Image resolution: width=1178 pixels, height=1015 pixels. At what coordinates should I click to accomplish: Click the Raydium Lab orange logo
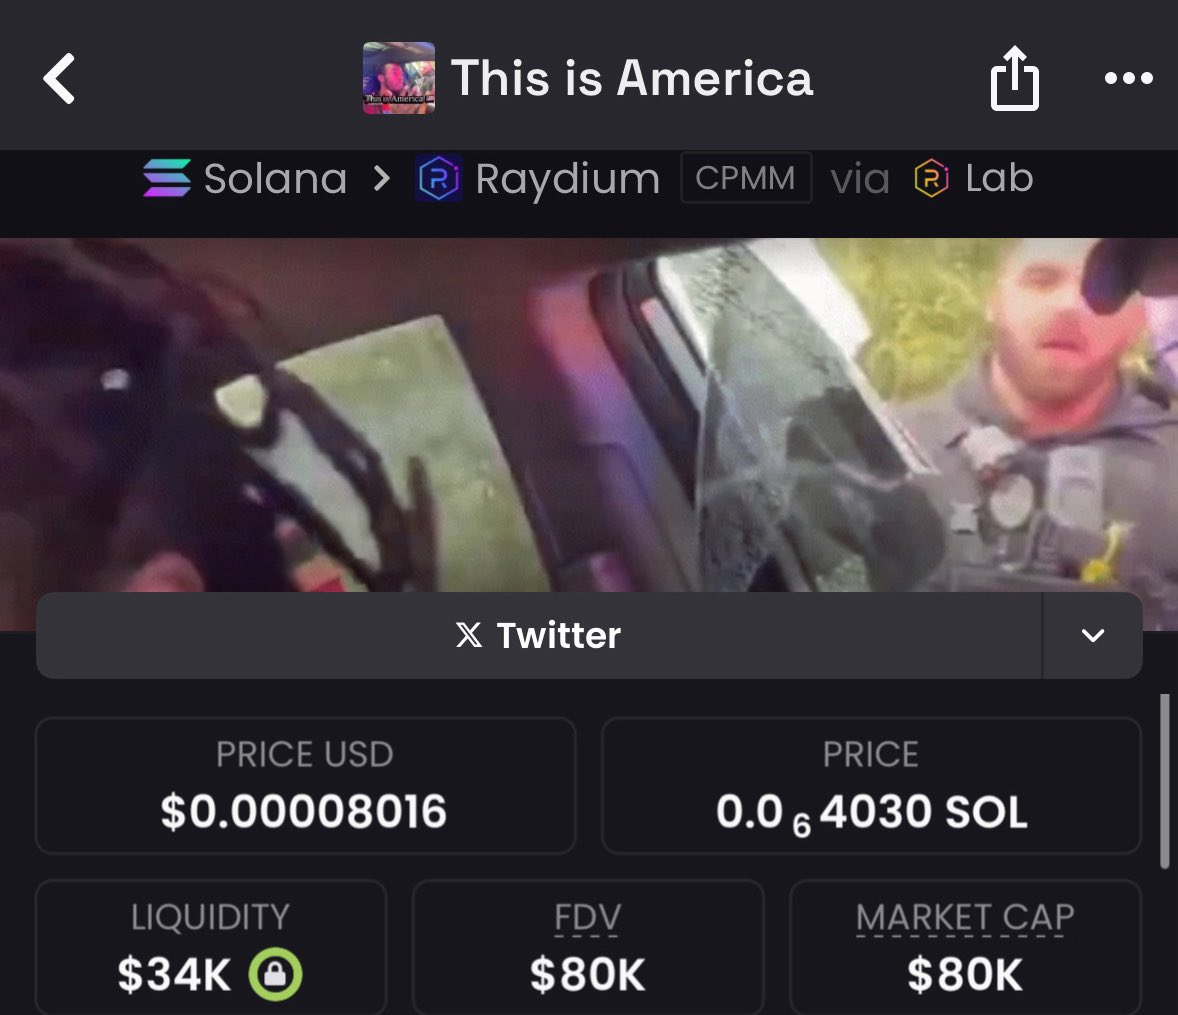[x=932, y=179]
